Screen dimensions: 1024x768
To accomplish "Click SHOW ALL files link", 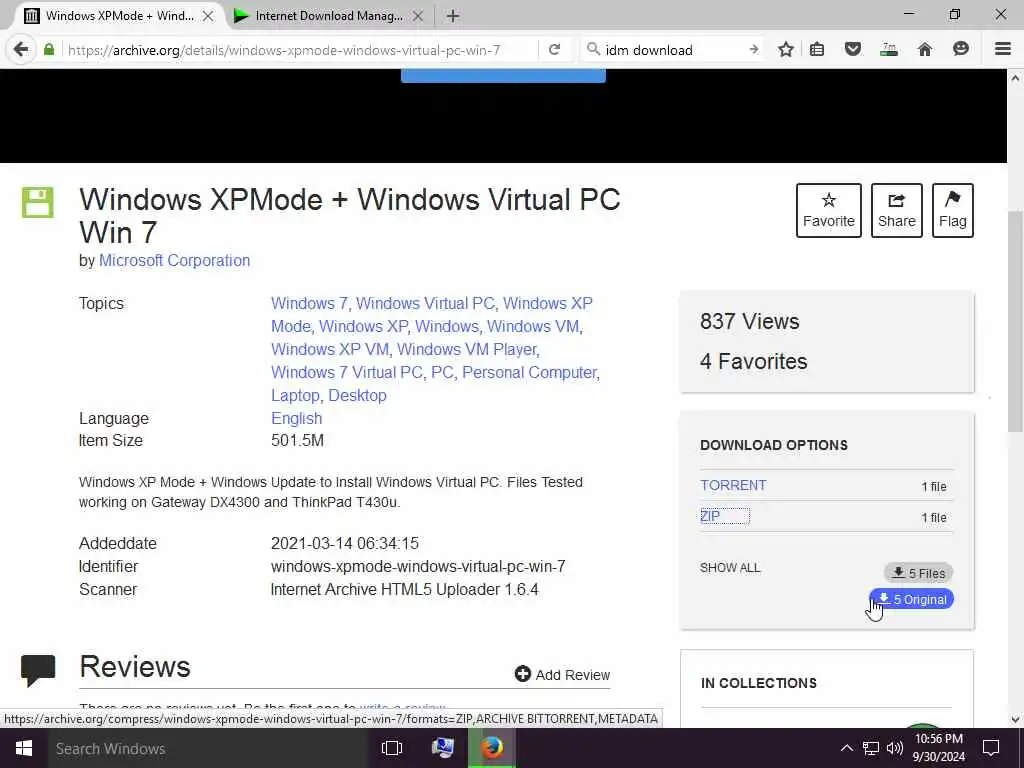I will point(730,568).
